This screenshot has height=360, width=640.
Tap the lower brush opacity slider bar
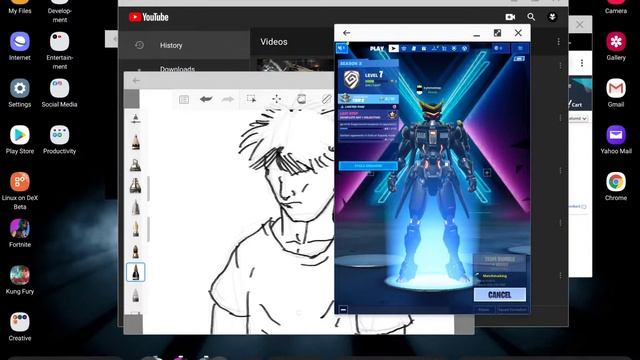click(149, 229)
